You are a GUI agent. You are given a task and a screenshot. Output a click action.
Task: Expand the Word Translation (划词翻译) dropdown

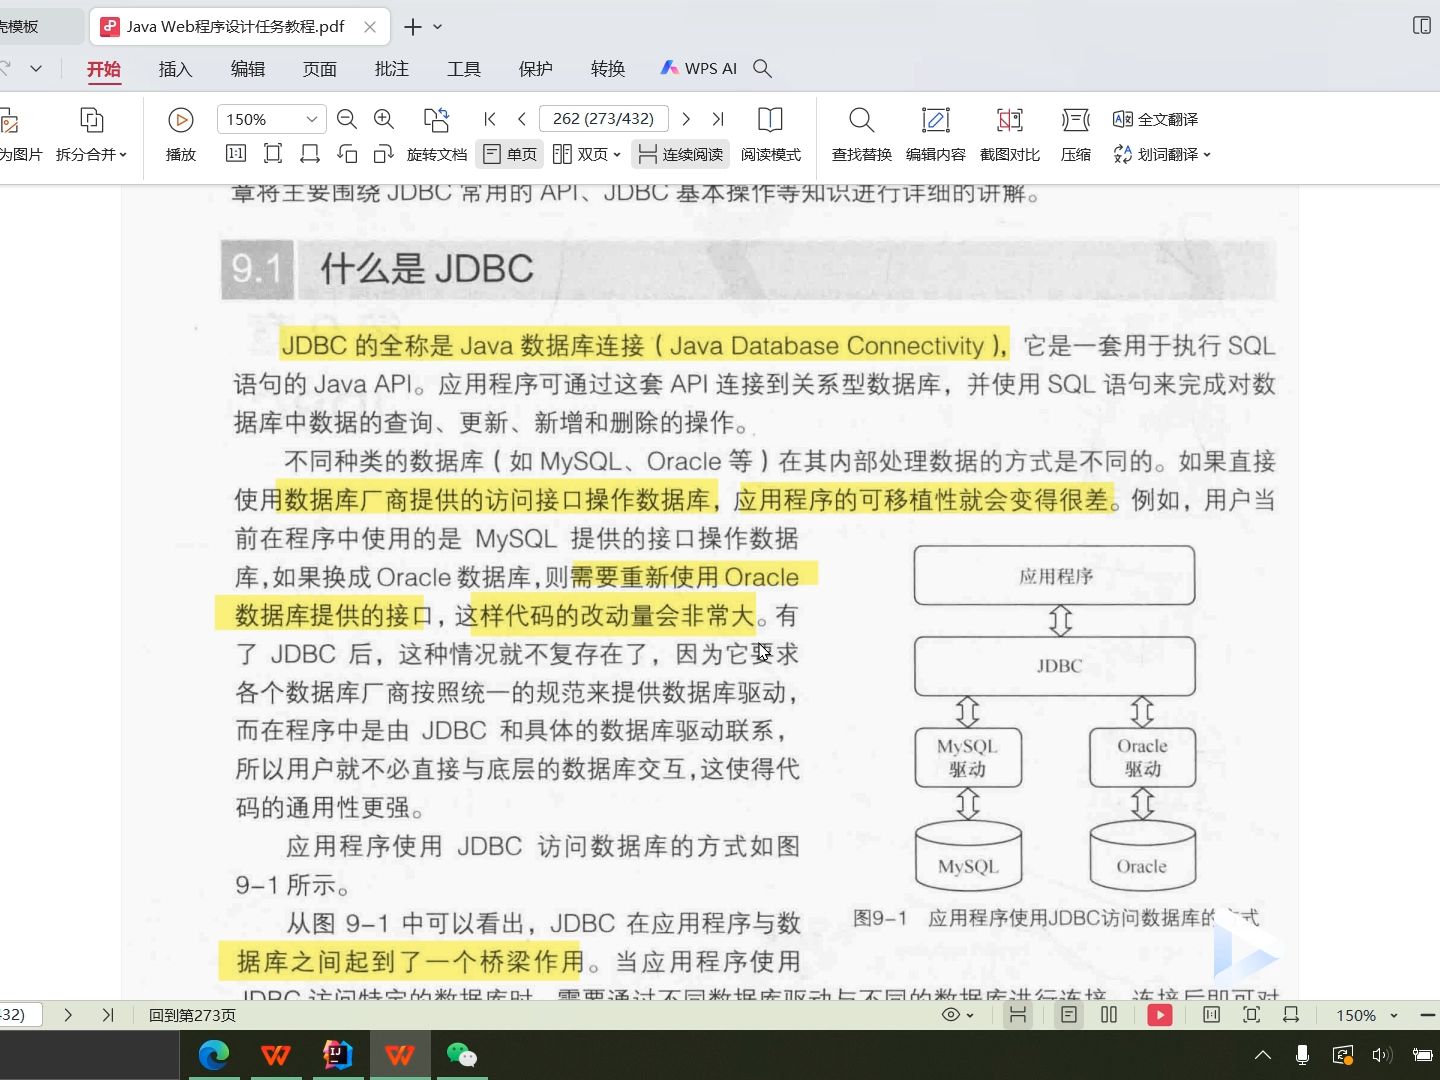[1207, 155]
